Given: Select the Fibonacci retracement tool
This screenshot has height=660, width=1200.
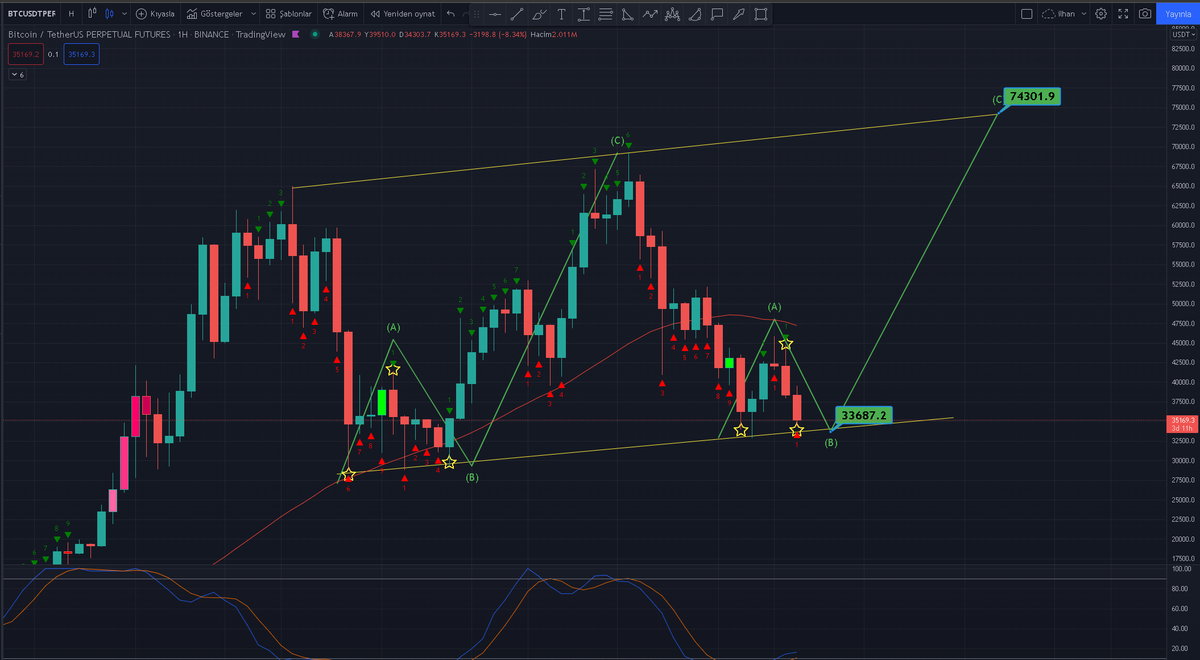Looking at the screenshot, I should tap(606, 14).
